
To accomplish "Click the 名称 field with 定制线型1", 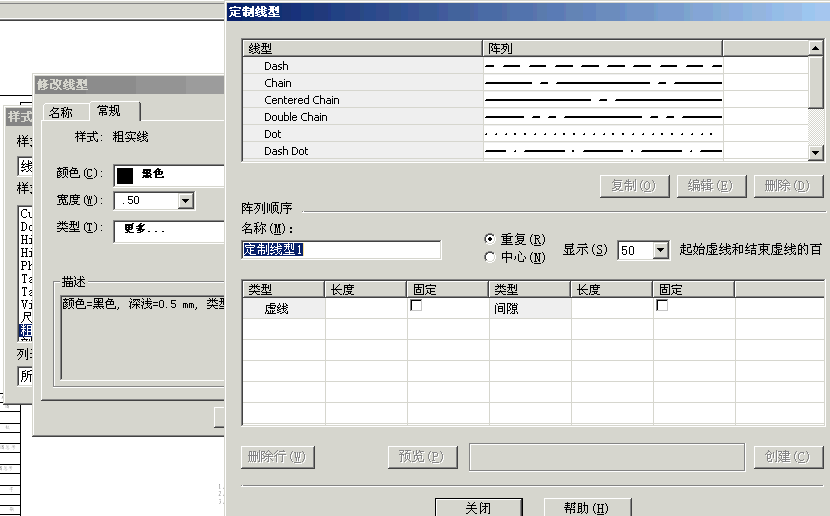I will pos(341,250).
